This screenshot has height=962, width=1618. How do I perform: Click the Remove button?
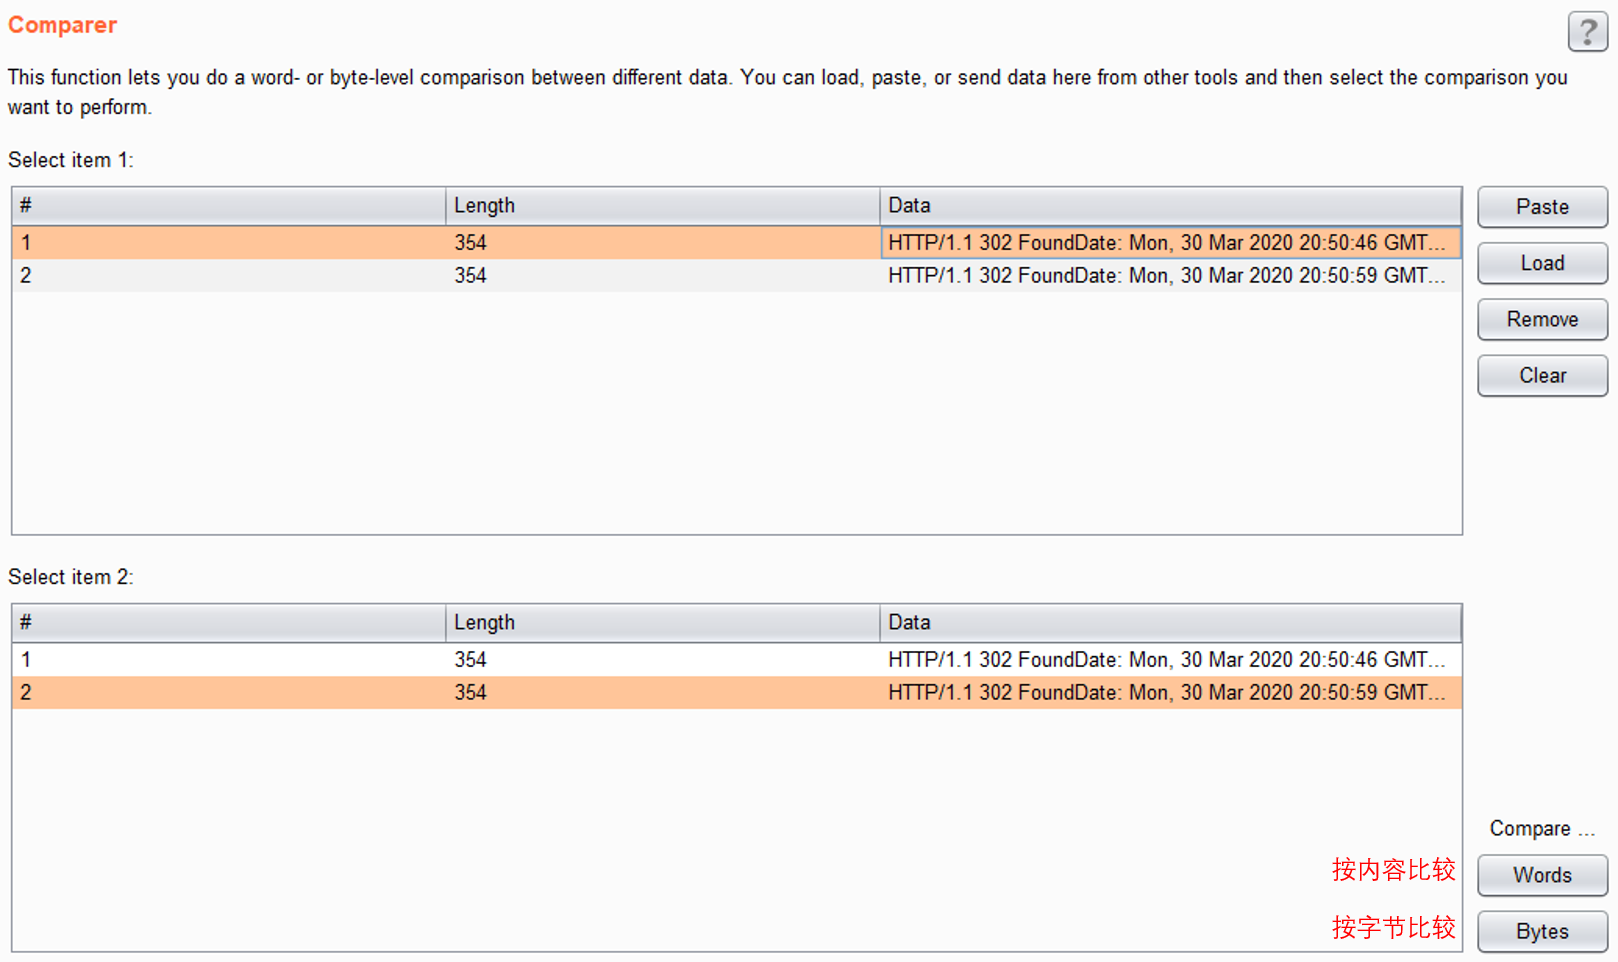pos(1541,319)
